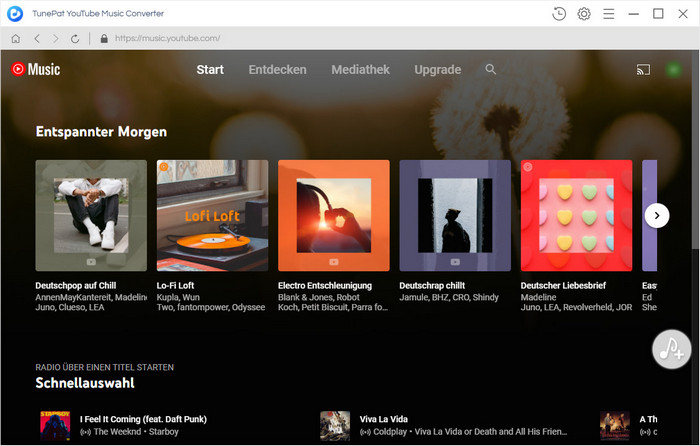This screenshot has width=700, height=446.
Task: Switch to the Start tab
Action: [210, 70]
